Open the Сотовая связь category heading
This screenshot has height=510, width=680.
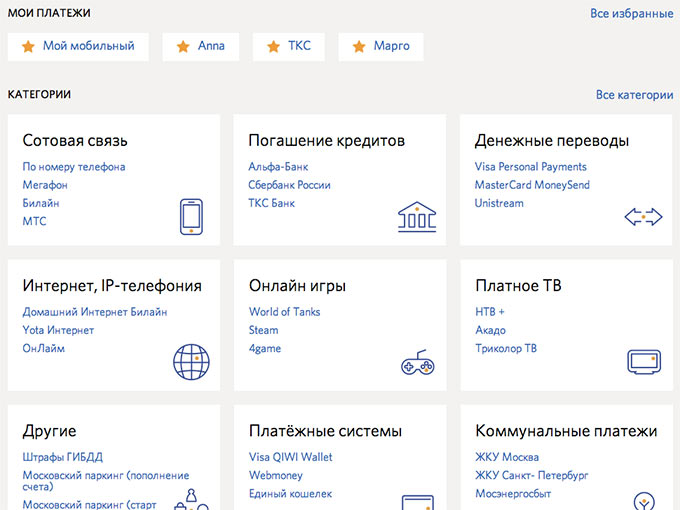[75, 141]
